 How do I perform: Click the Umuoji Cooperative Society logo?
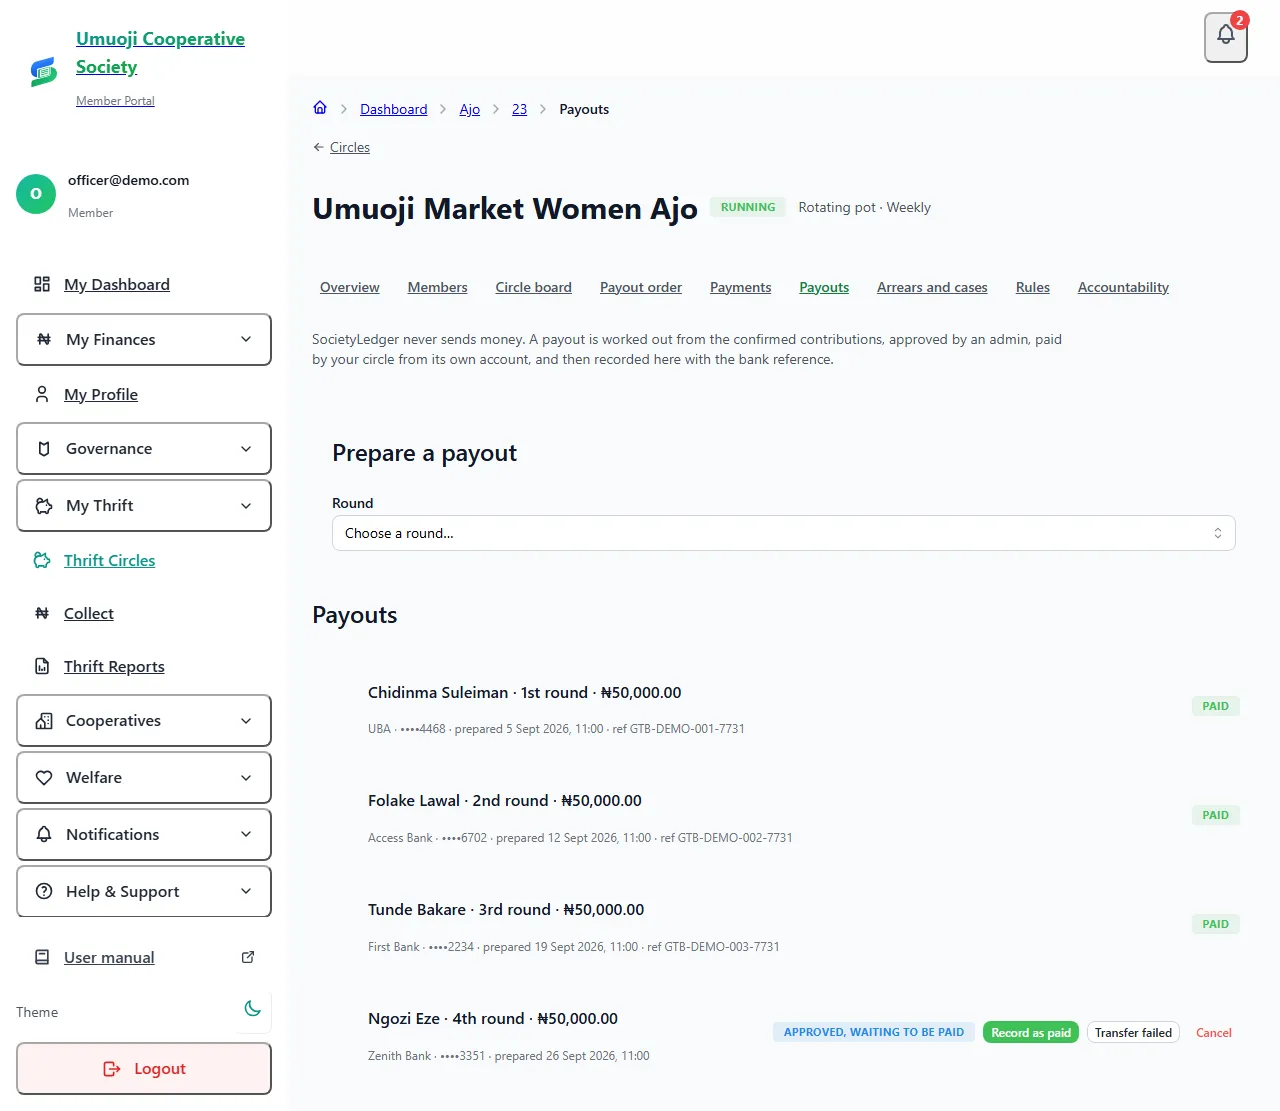tap(43, 71)
